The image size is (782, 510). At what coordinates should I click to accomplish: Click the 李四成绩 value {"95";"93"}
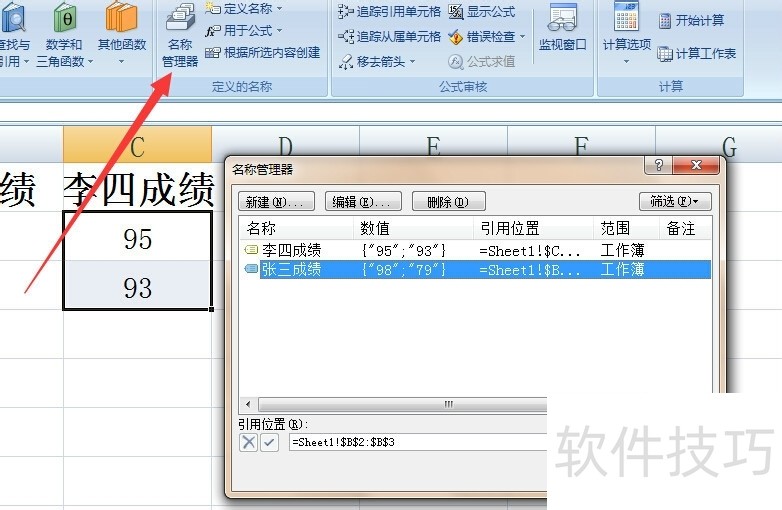point(404,250)
